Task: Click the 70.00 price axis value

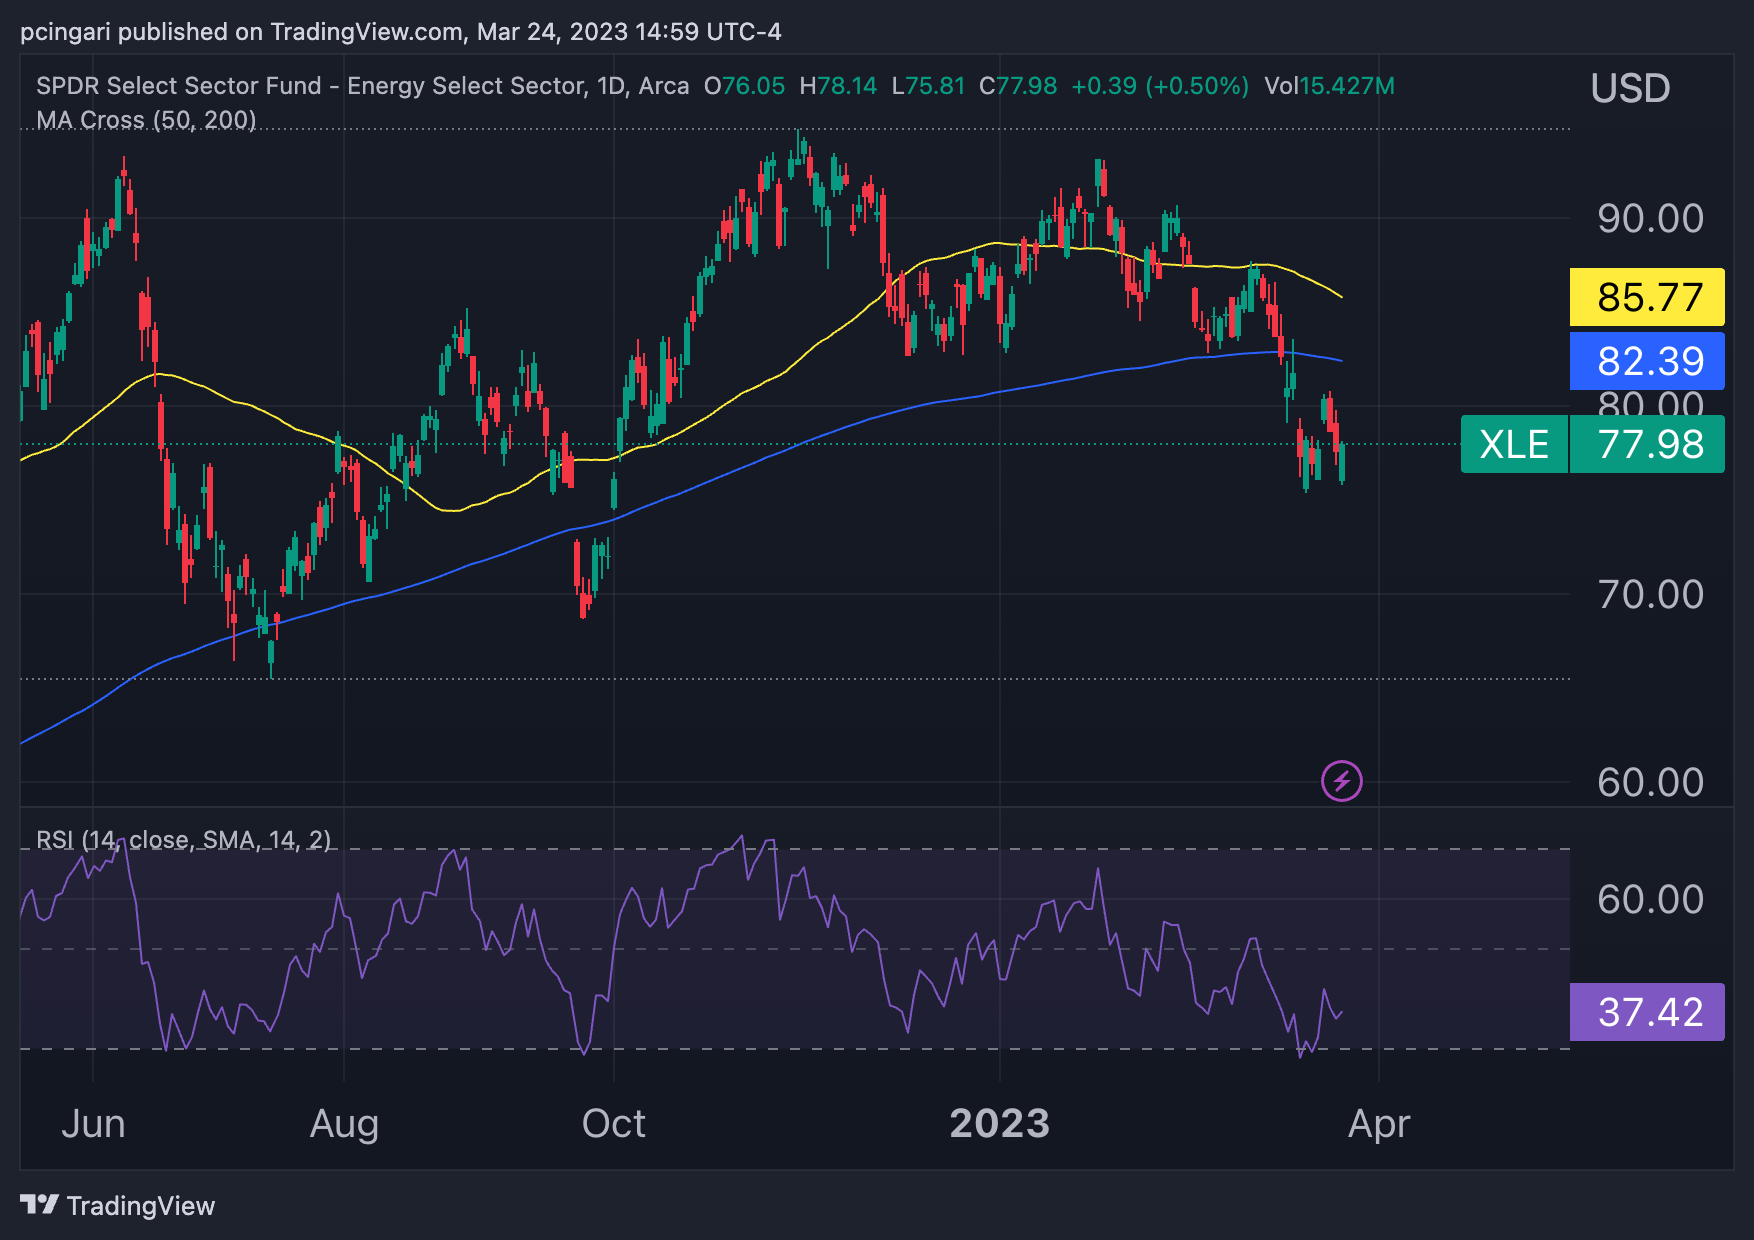Action: [x=1650, y=594]
